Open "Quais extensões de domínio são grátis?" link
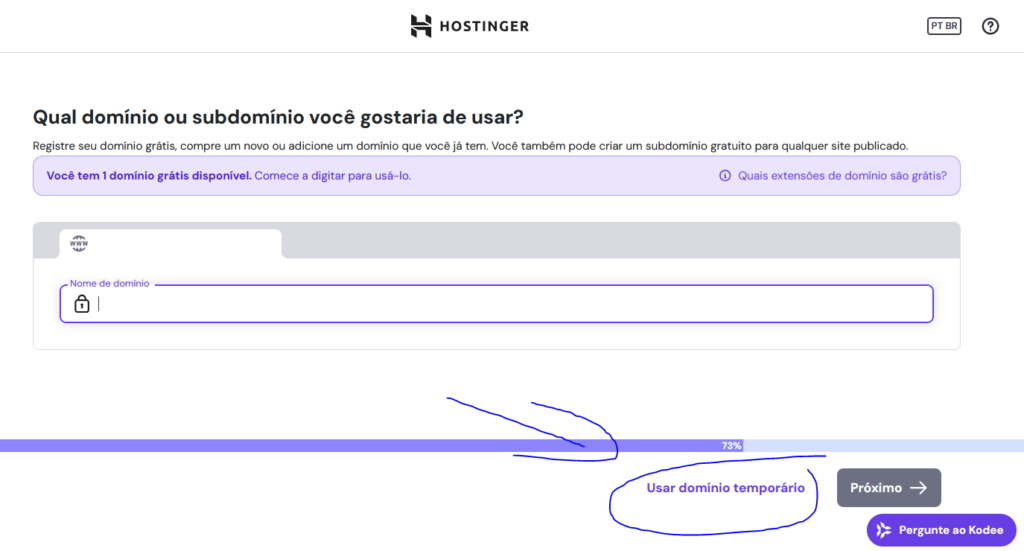This screenshot has width=1024, height=551. pos(842,176)
